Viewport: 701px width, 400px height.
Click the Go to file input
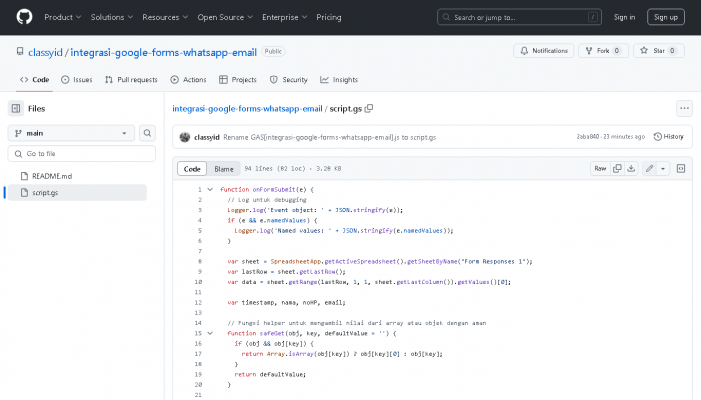(82, 153)
